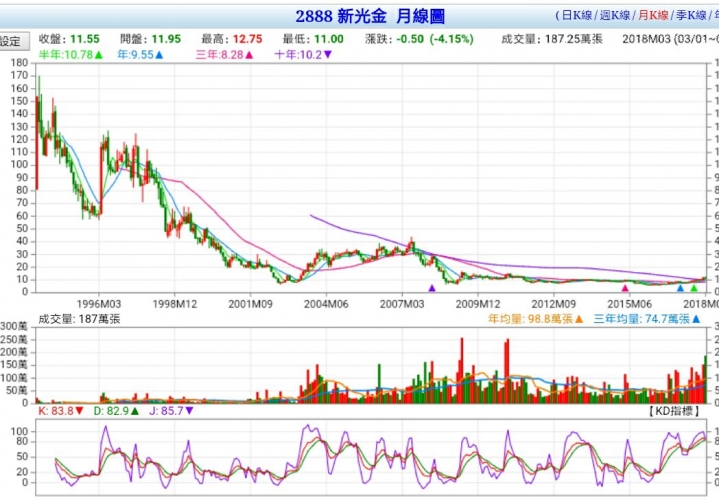This screenshot has height=500, width=720.
Task: Click the 2015M06 date label
Action: pyautogui.click(x=629, y=304)
